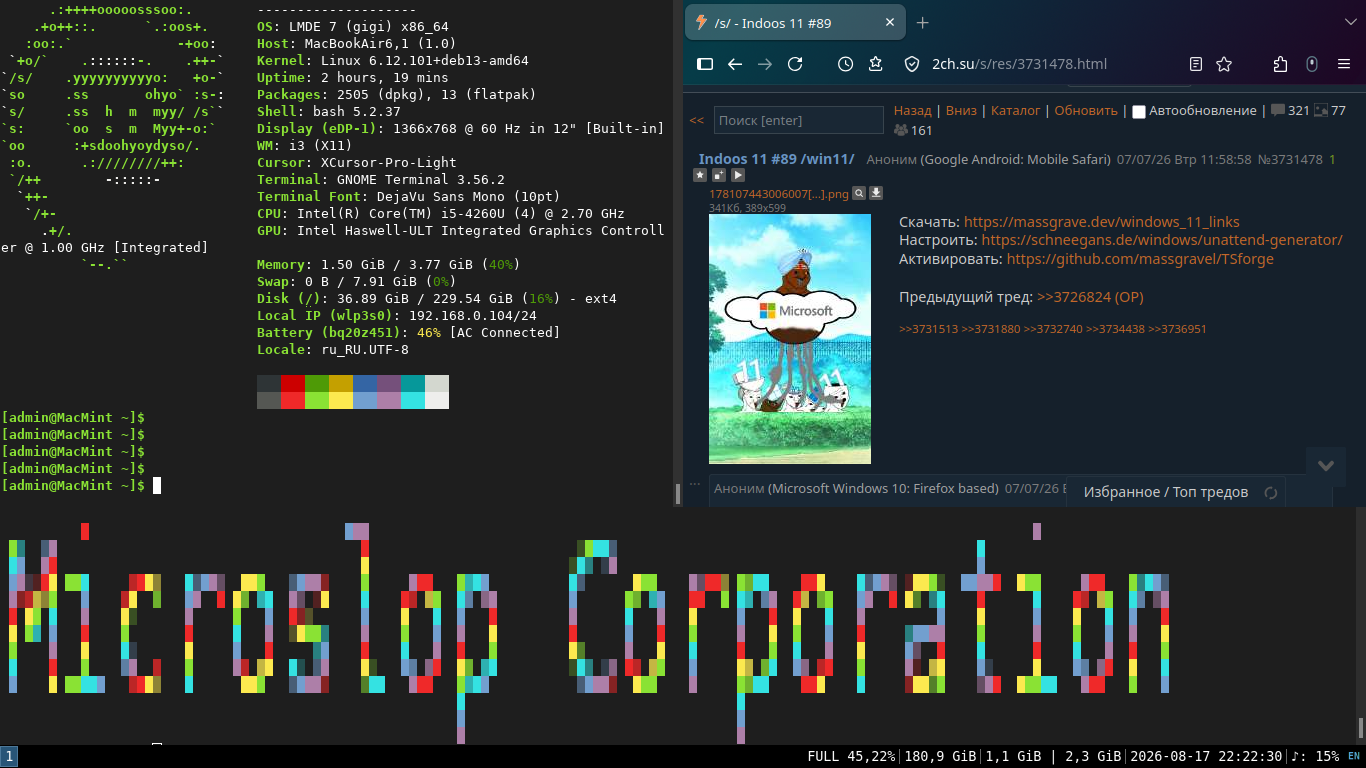1366x768 pixels.
Task: Click the Обновить thread link
Action: coord(1086,110)
